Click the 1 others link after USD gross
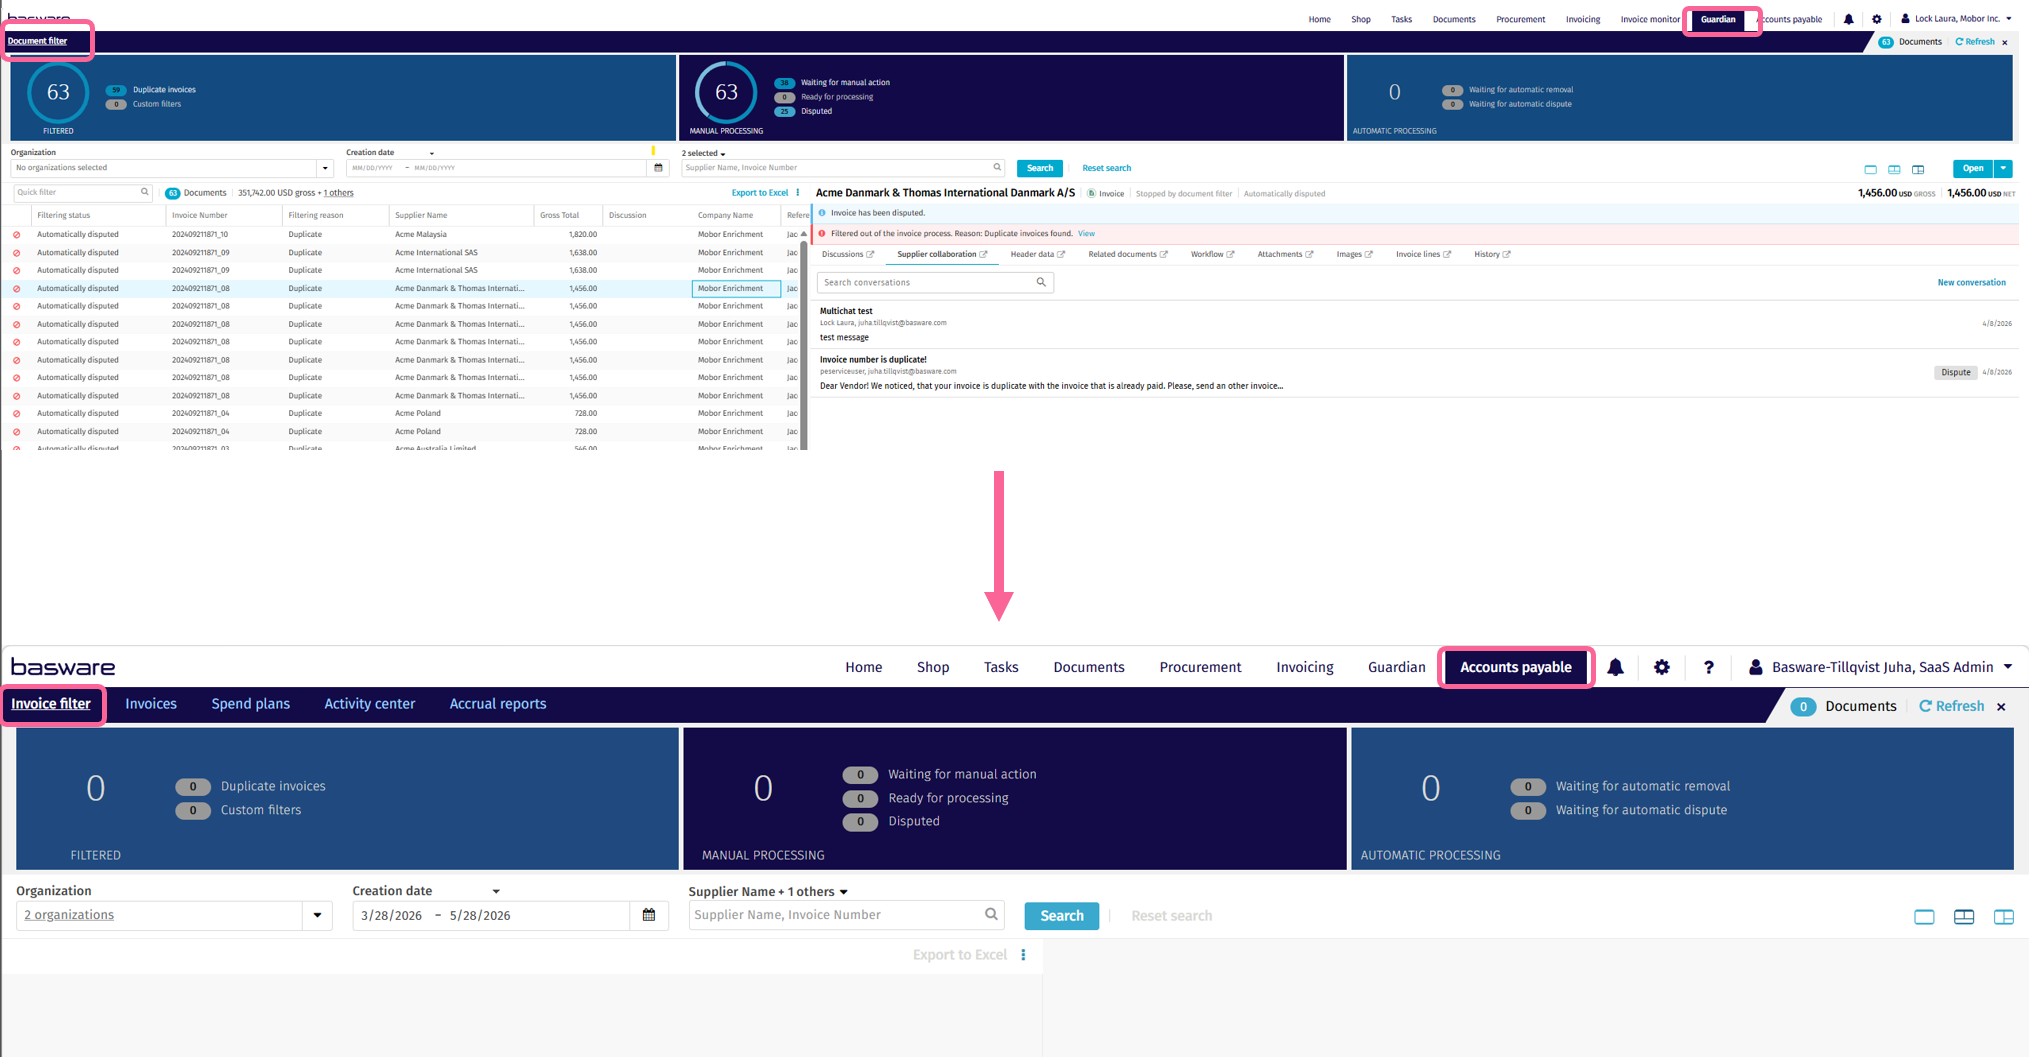The height and width of the screenshot is (1057, 2029). 338,193
